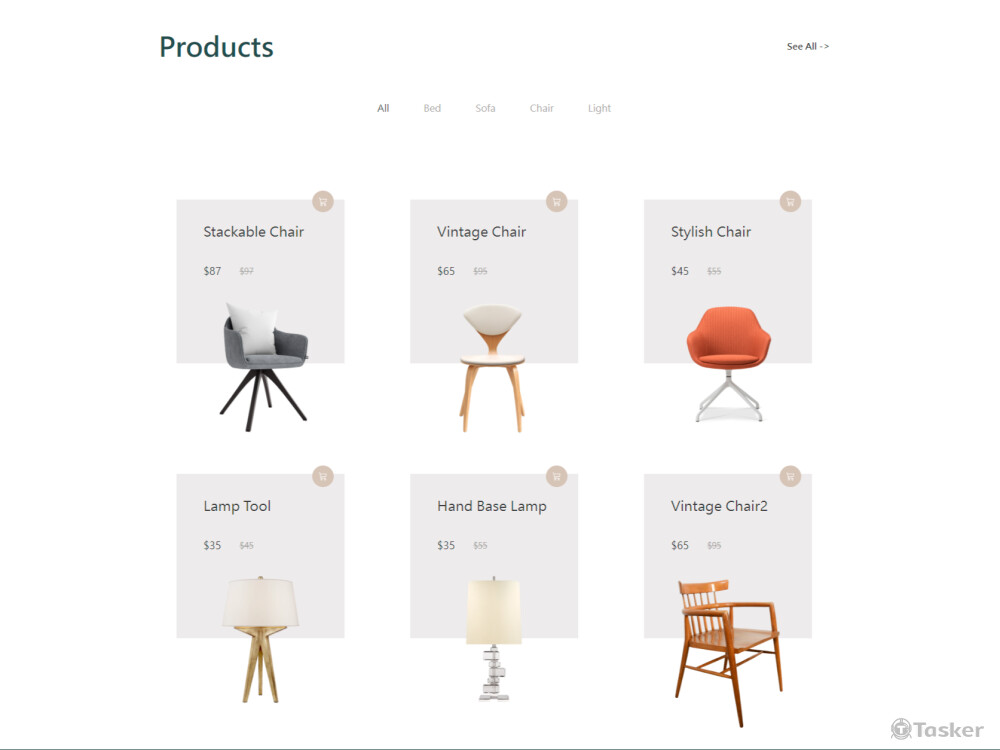
Task: Add Stackable Chair to cart icon
Action: [323, 202]
